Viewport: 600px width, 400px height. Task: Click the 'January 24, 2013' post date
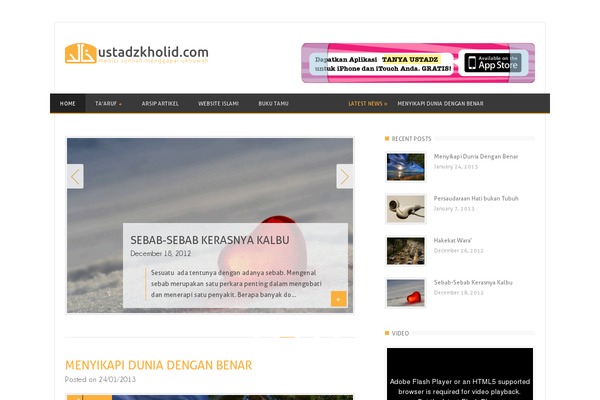[x=456, y=167]
